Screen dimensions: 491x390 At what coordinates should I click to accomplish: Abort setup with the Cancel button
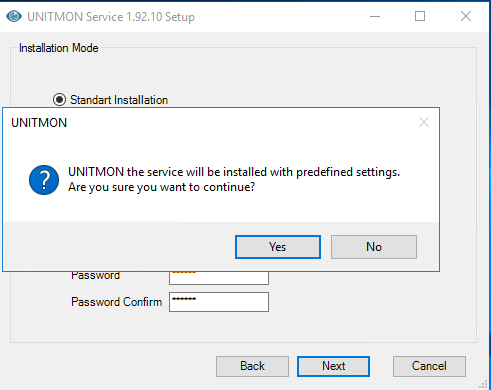(x=429, y=366)
